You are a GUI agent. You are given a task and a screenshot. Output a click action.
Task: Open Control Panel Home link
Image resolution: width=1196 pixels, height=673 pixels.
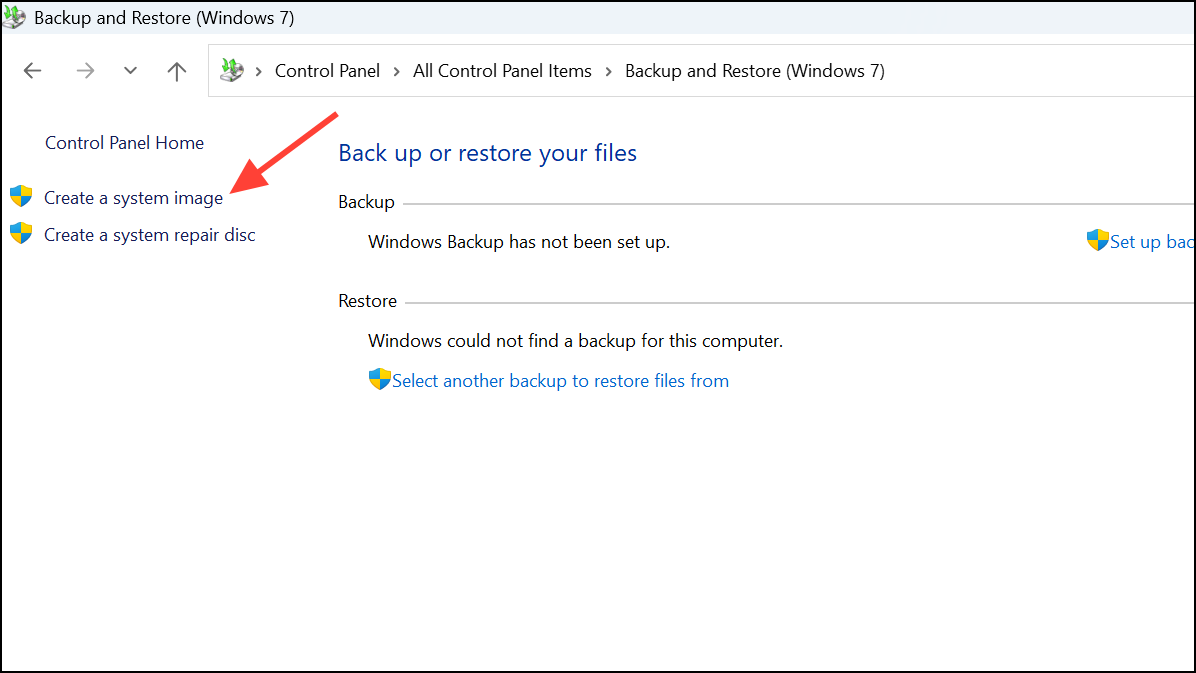click(x=124, y=143)
